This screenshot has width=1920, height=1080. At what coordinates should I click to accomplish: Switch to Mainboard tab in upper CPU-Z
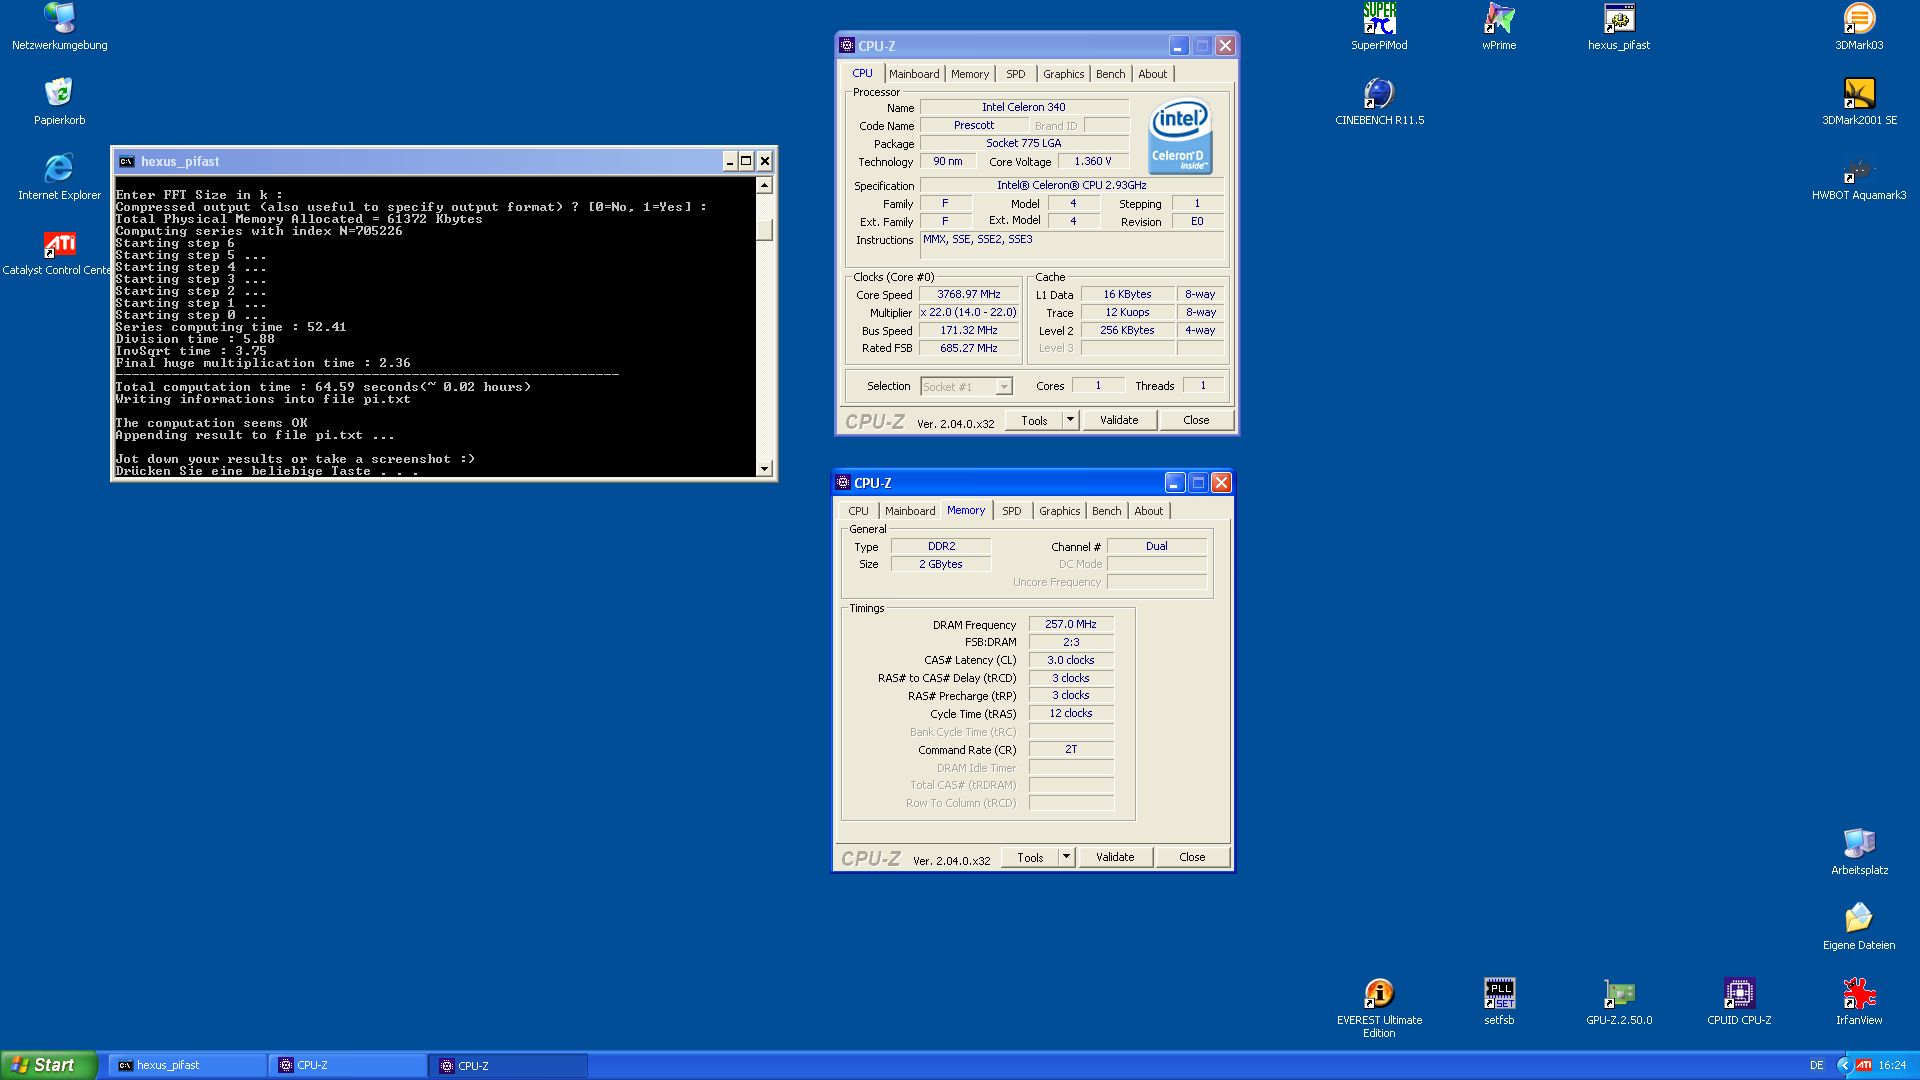pos(914,74)
